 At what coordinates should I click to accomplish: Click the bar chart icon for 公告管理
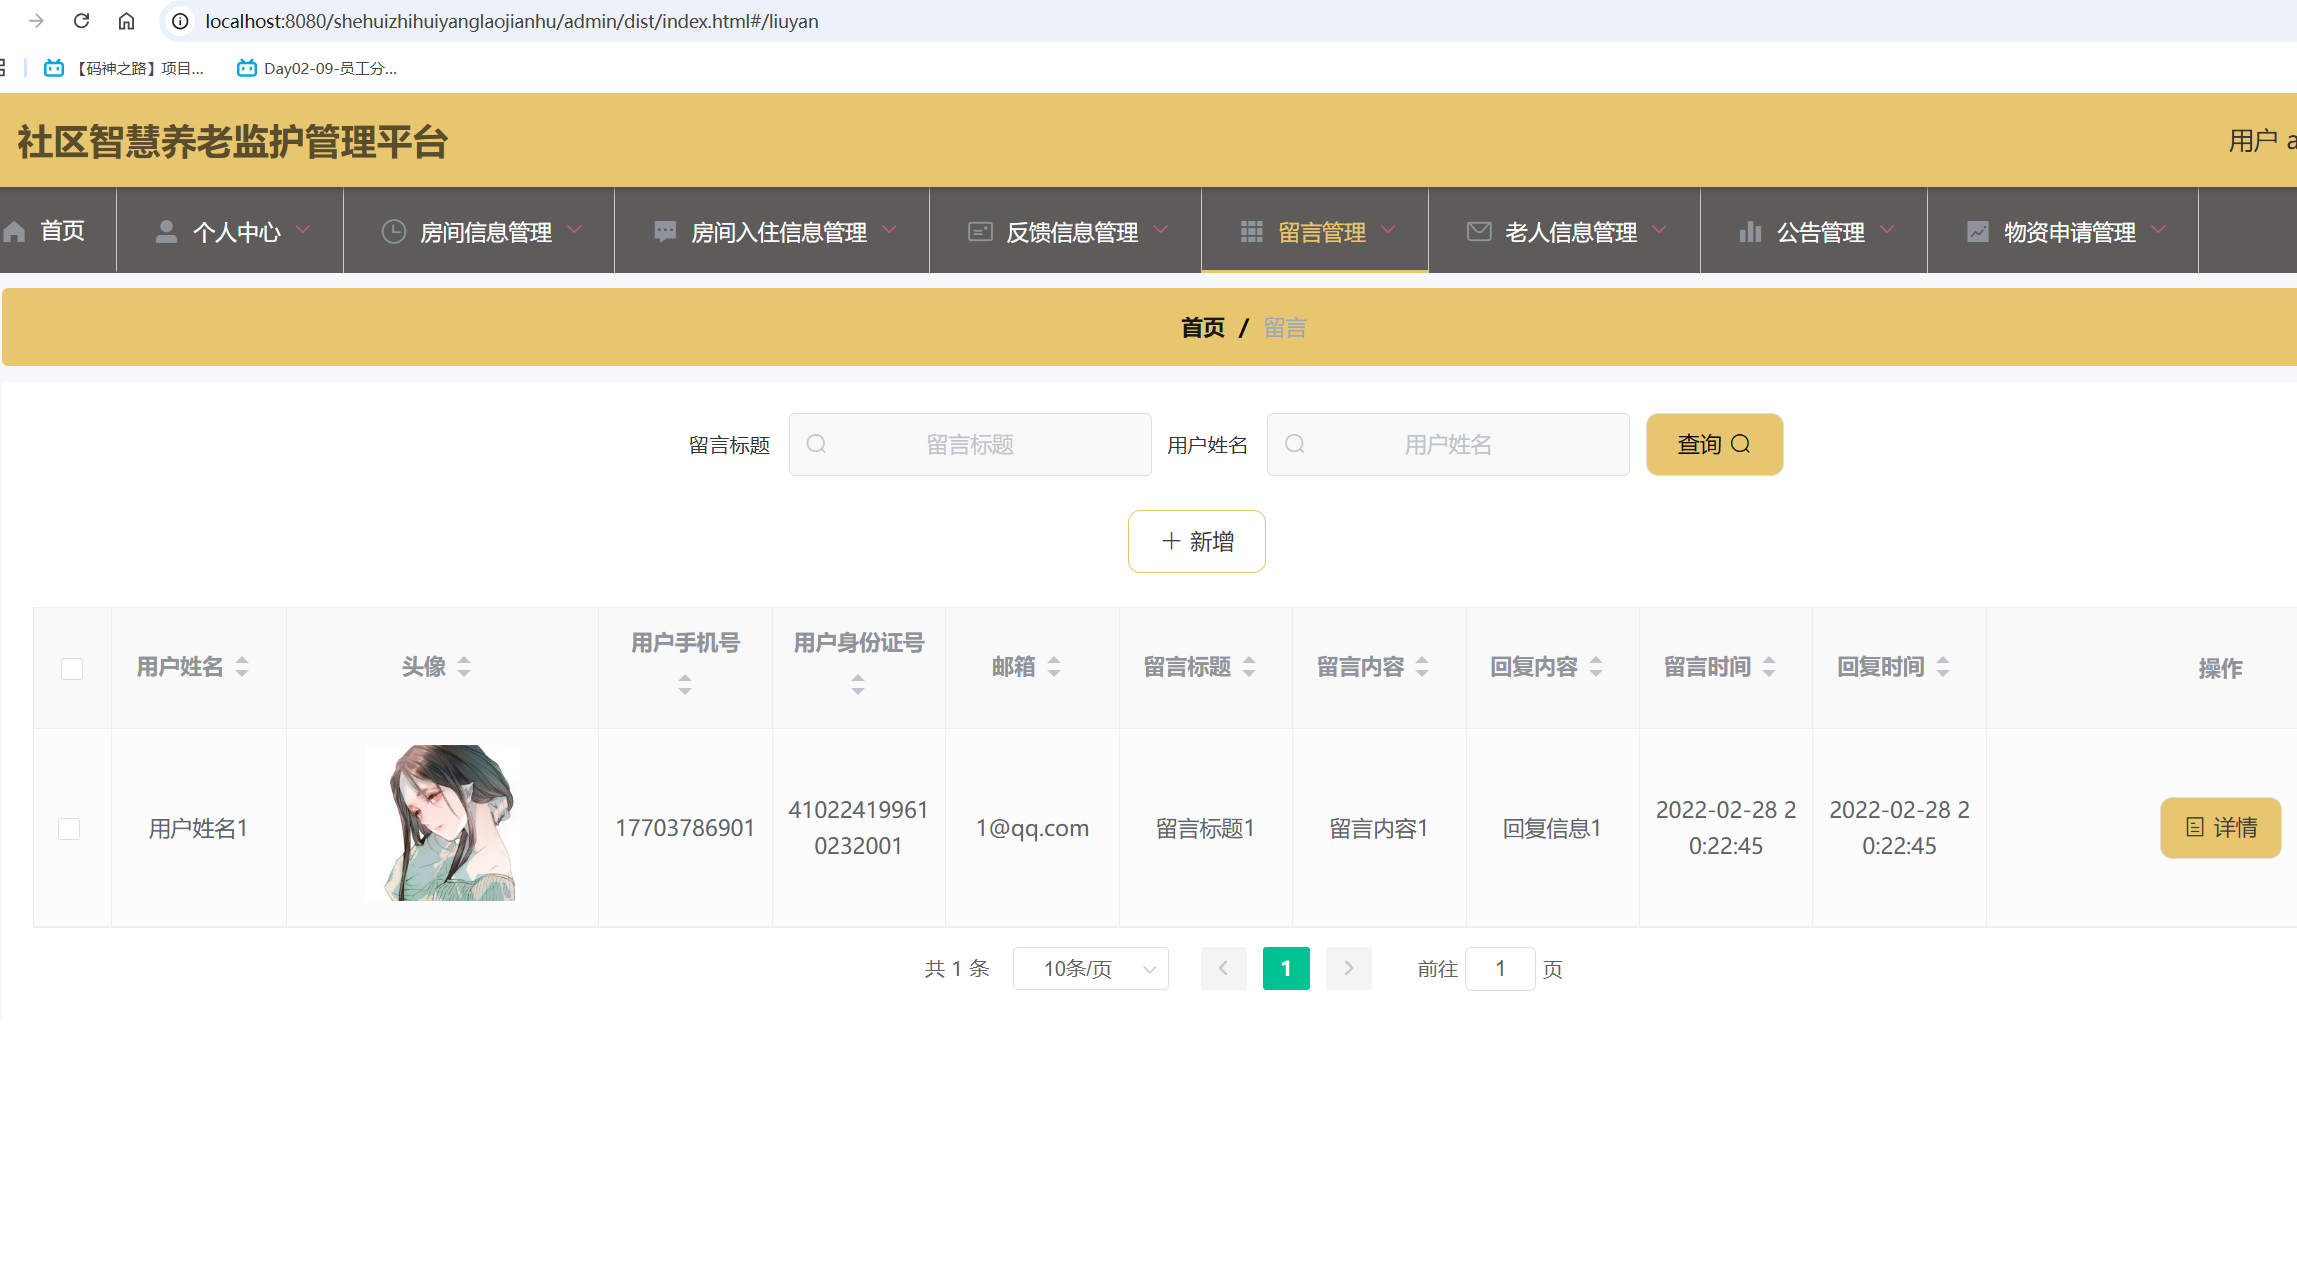tap(1751, 230)
